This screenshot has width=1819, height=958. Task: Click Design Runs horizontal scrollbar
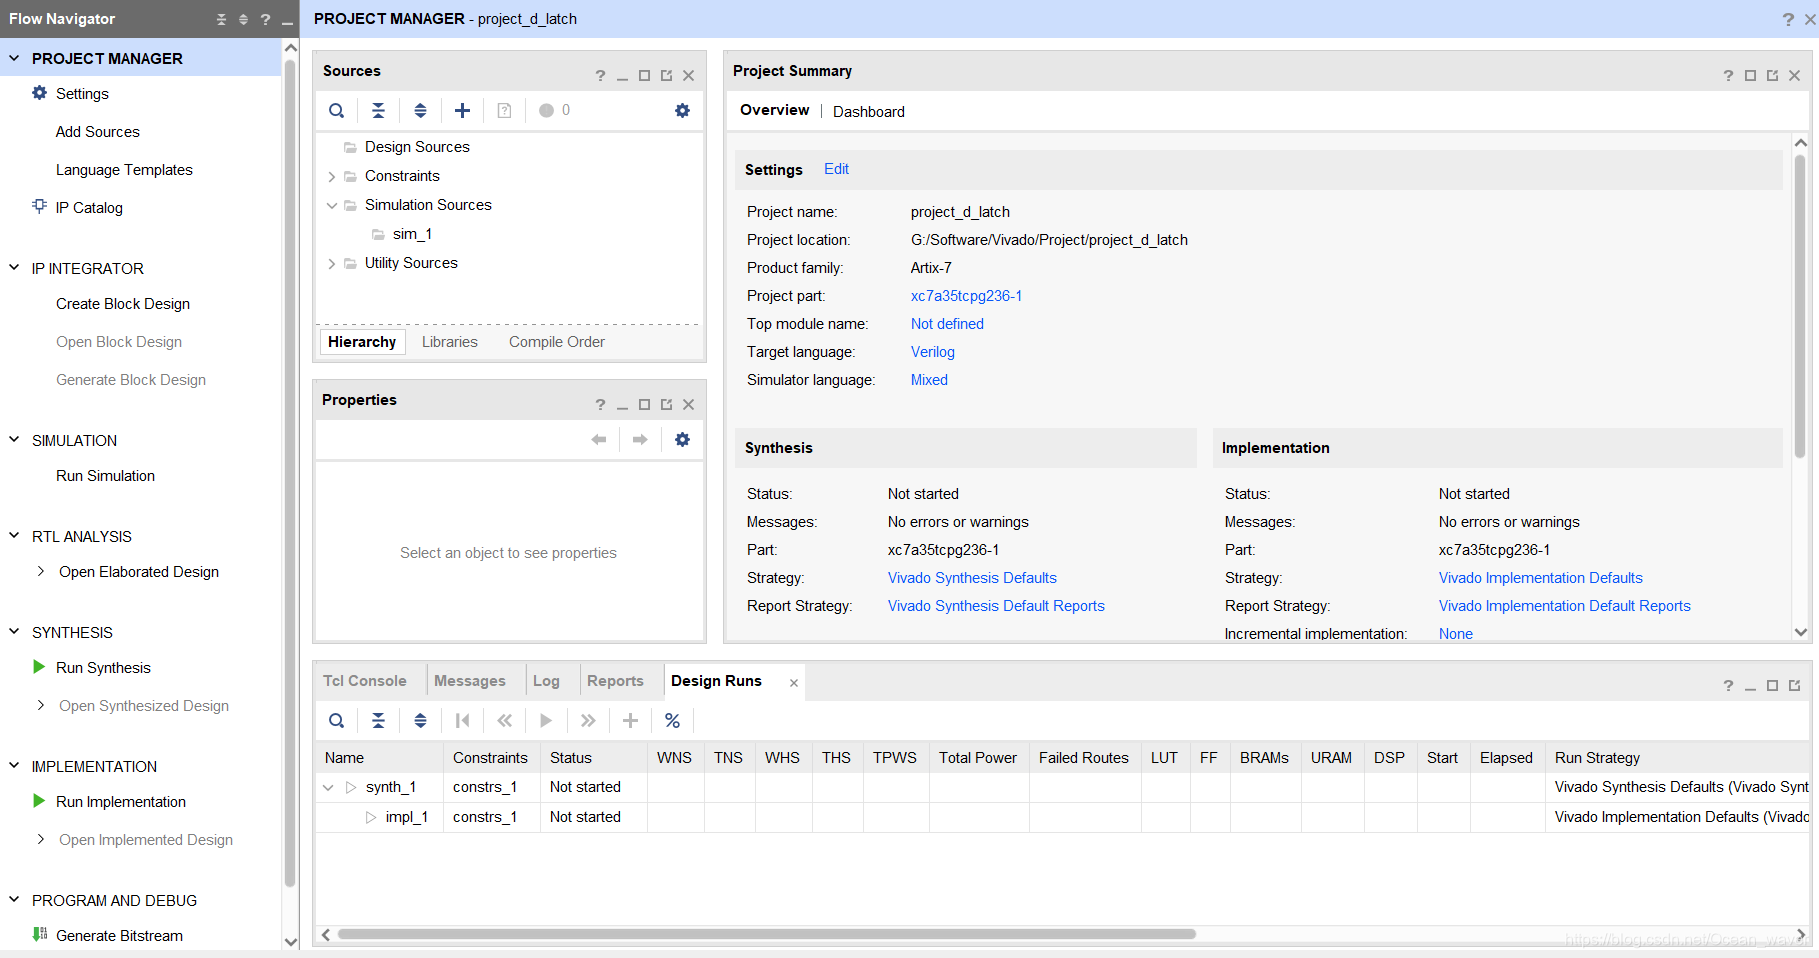tap(767, 934)
